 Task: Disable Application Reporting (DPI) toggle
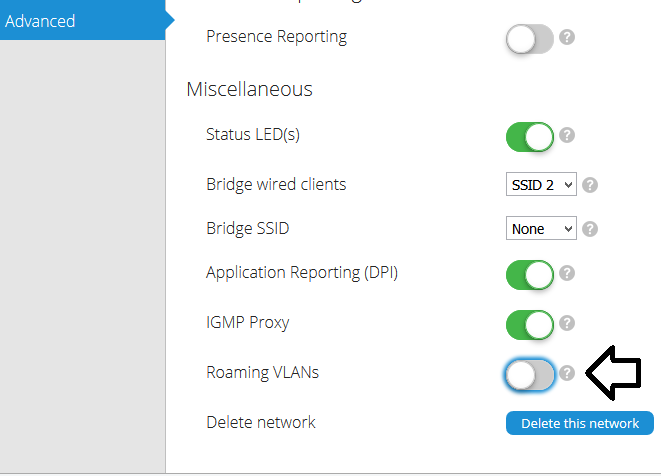(530, 275)
